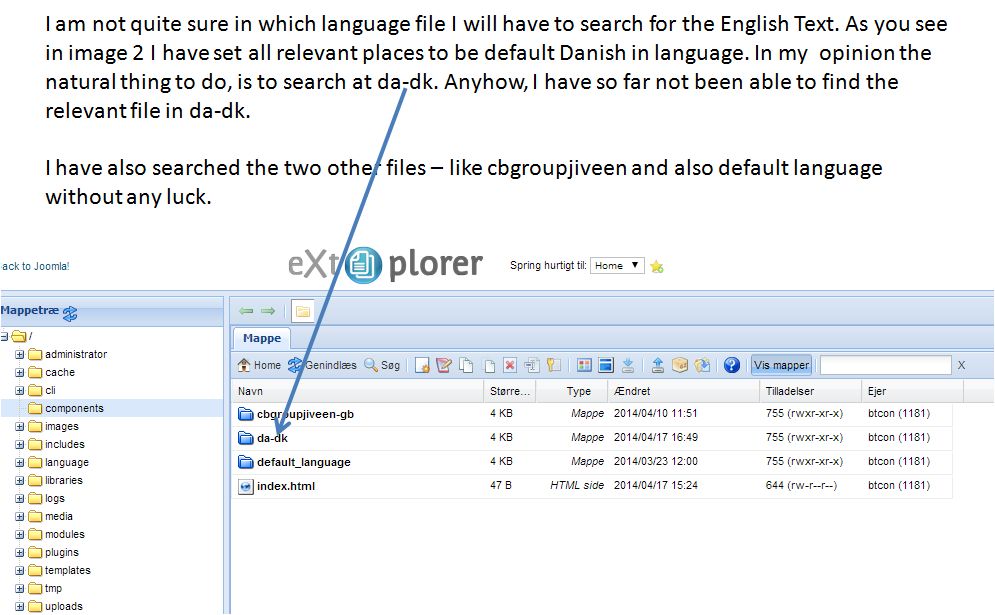Select the index.html file
This screenshot has width=995, height=615.
pos(591,486)
